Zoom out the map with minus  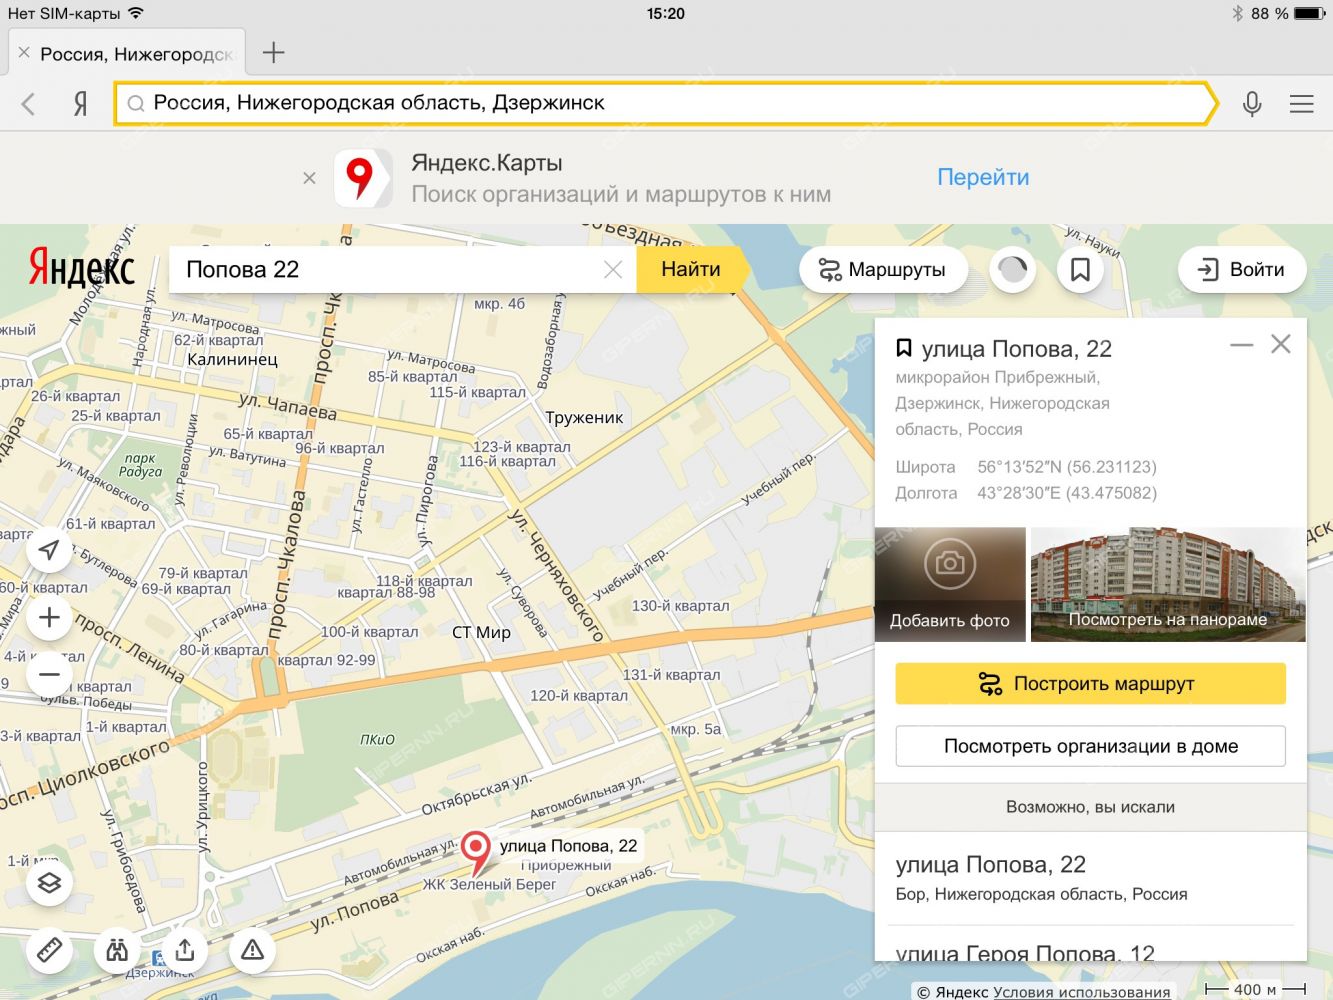[49, 675]
